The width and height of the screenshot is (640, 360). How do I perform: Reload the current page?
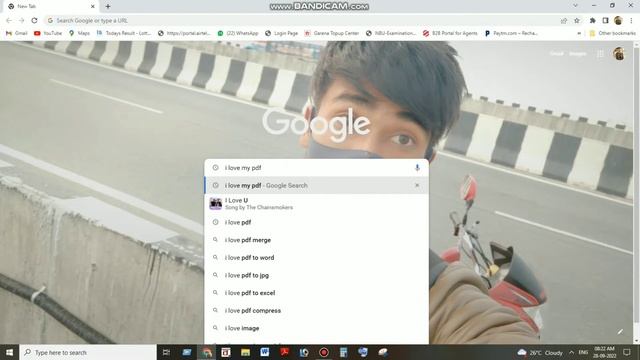coord(34,20)
